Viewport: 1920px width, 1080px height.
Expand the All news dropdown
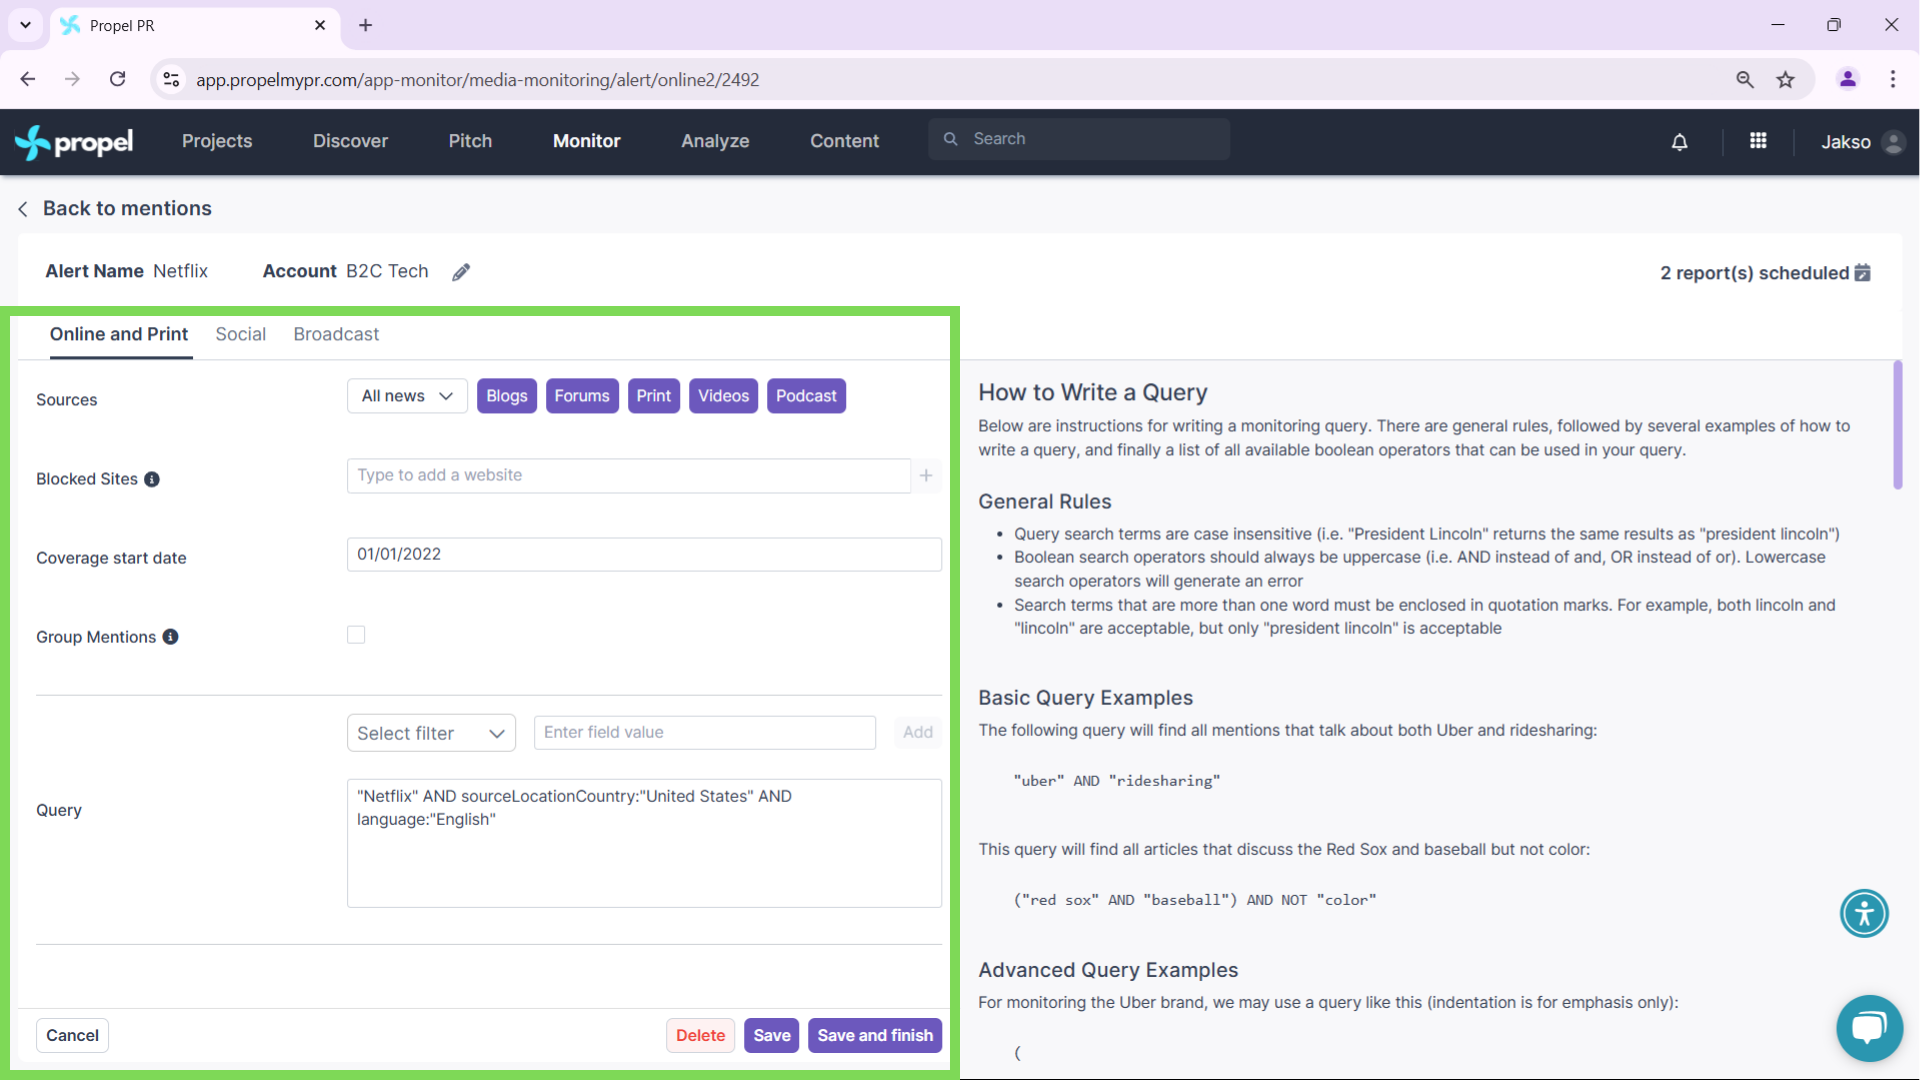[407, 396]
